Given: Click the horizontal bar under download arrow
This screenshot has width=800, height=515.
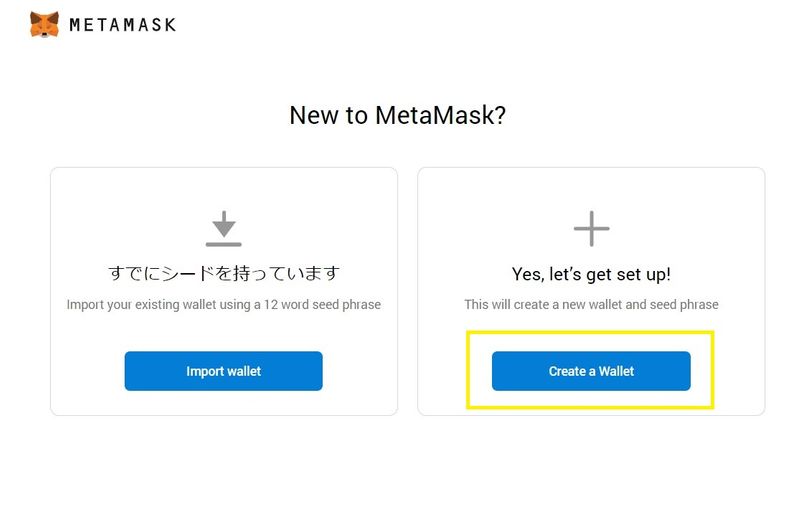Looking at the screenshot, I should pos(223,243).
